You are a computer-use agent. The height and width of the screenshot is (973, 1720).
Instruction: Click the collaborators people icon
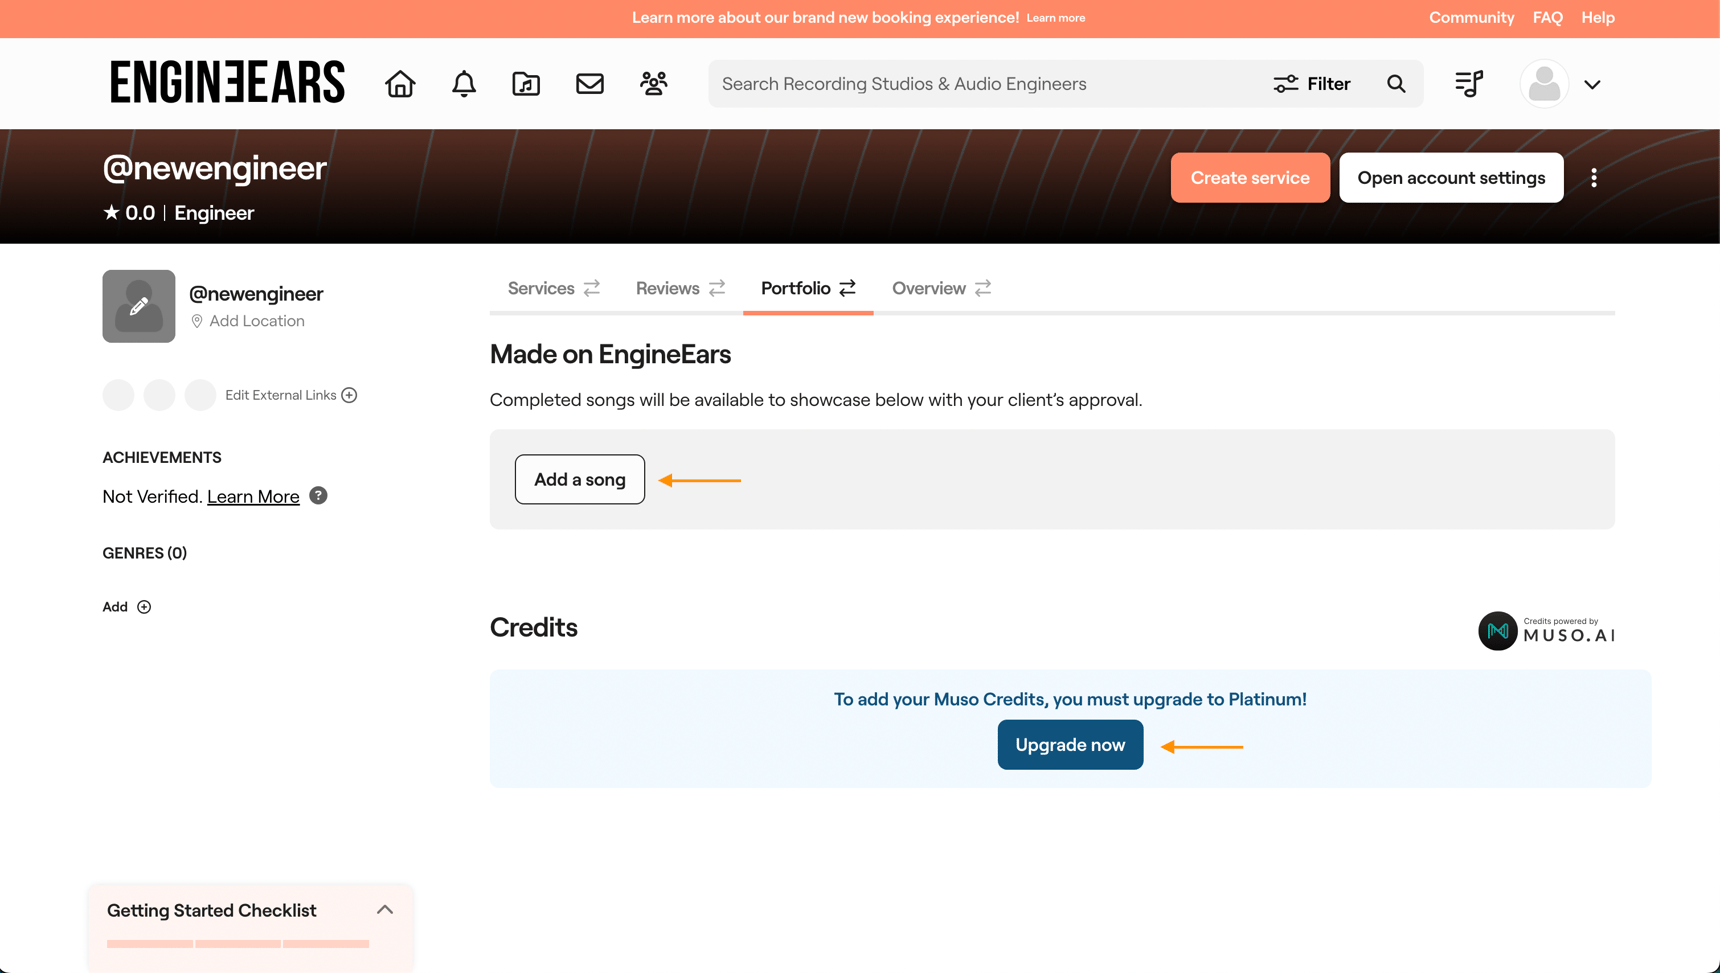pyautogui.click(x=653, y=84)
